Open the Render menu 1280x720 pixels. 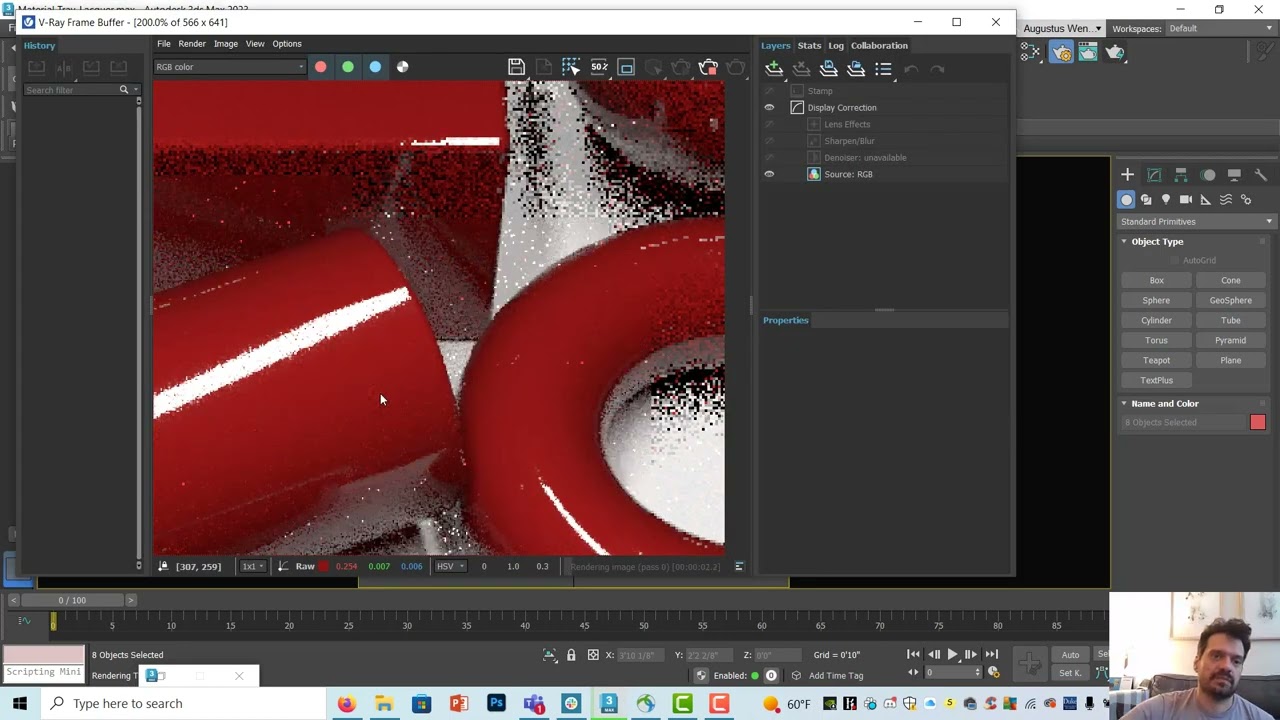point(192,44)
